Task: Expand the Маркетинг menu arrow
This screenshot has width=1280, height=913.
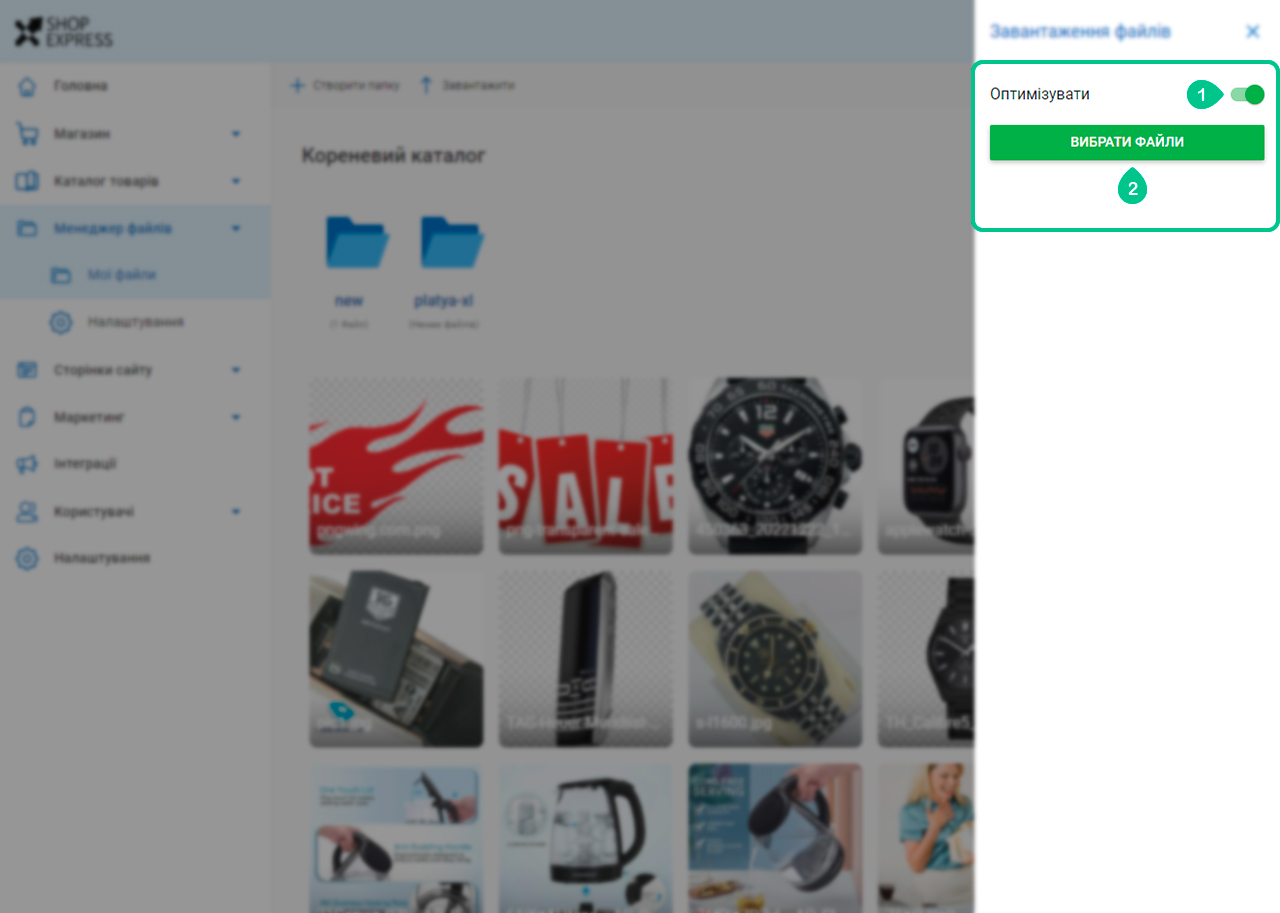Action: tap(236, 417)
